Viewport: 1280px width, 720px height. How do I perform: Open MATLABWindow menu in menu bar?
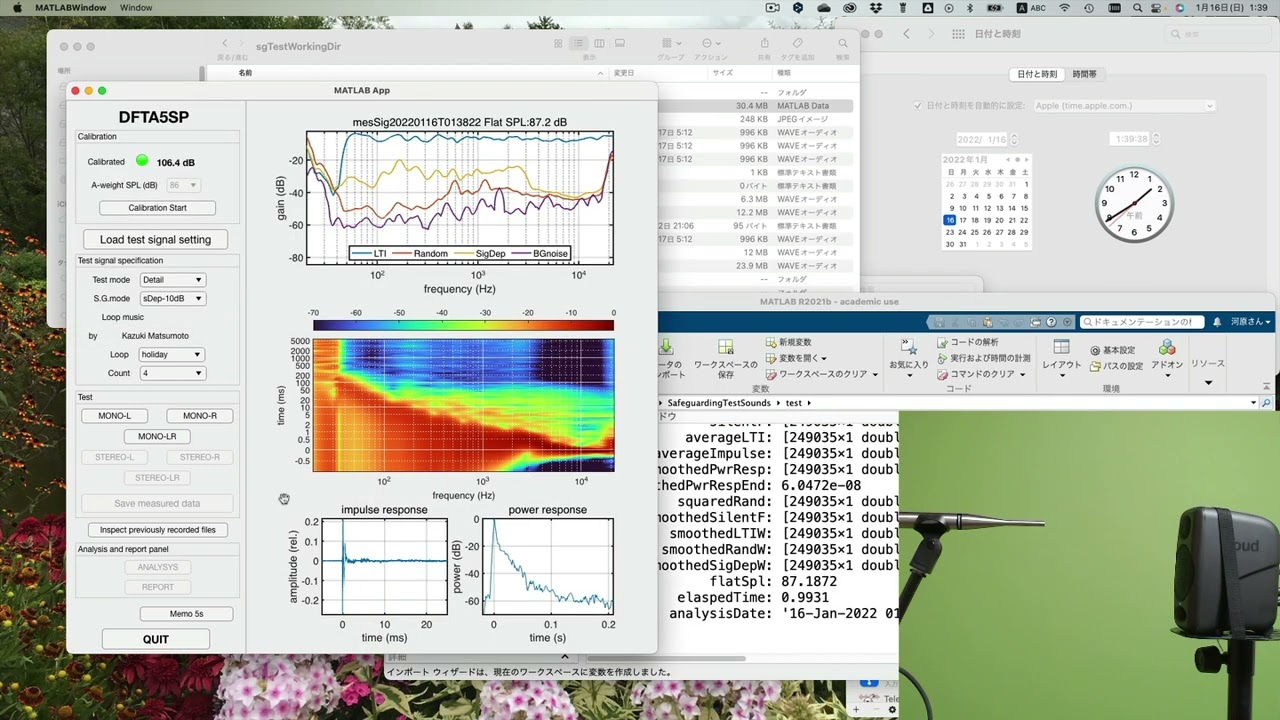click(x=70, y=8)
